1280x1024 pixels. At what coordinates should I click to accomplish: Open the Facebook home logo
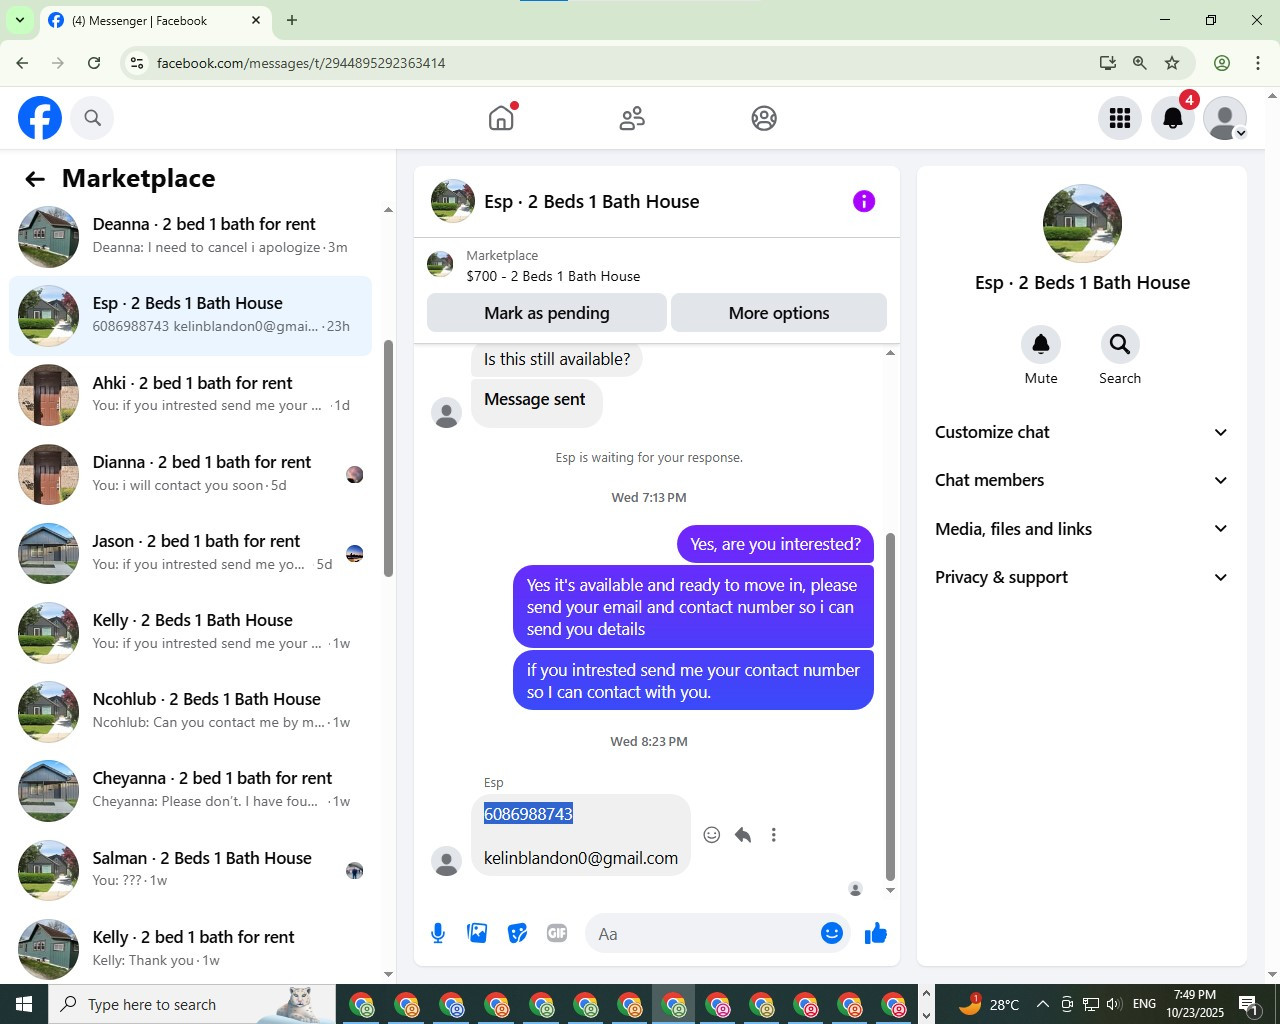point(40,118)
